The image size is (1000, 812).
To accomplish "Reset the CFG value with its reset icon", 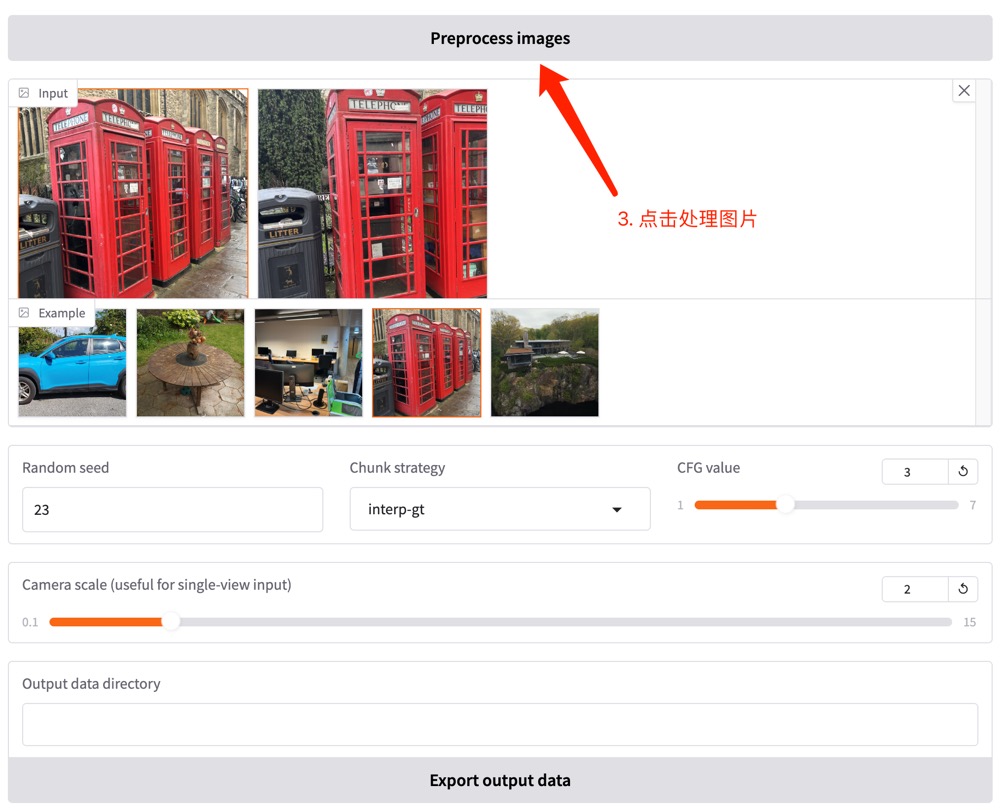I will (963, 471).
